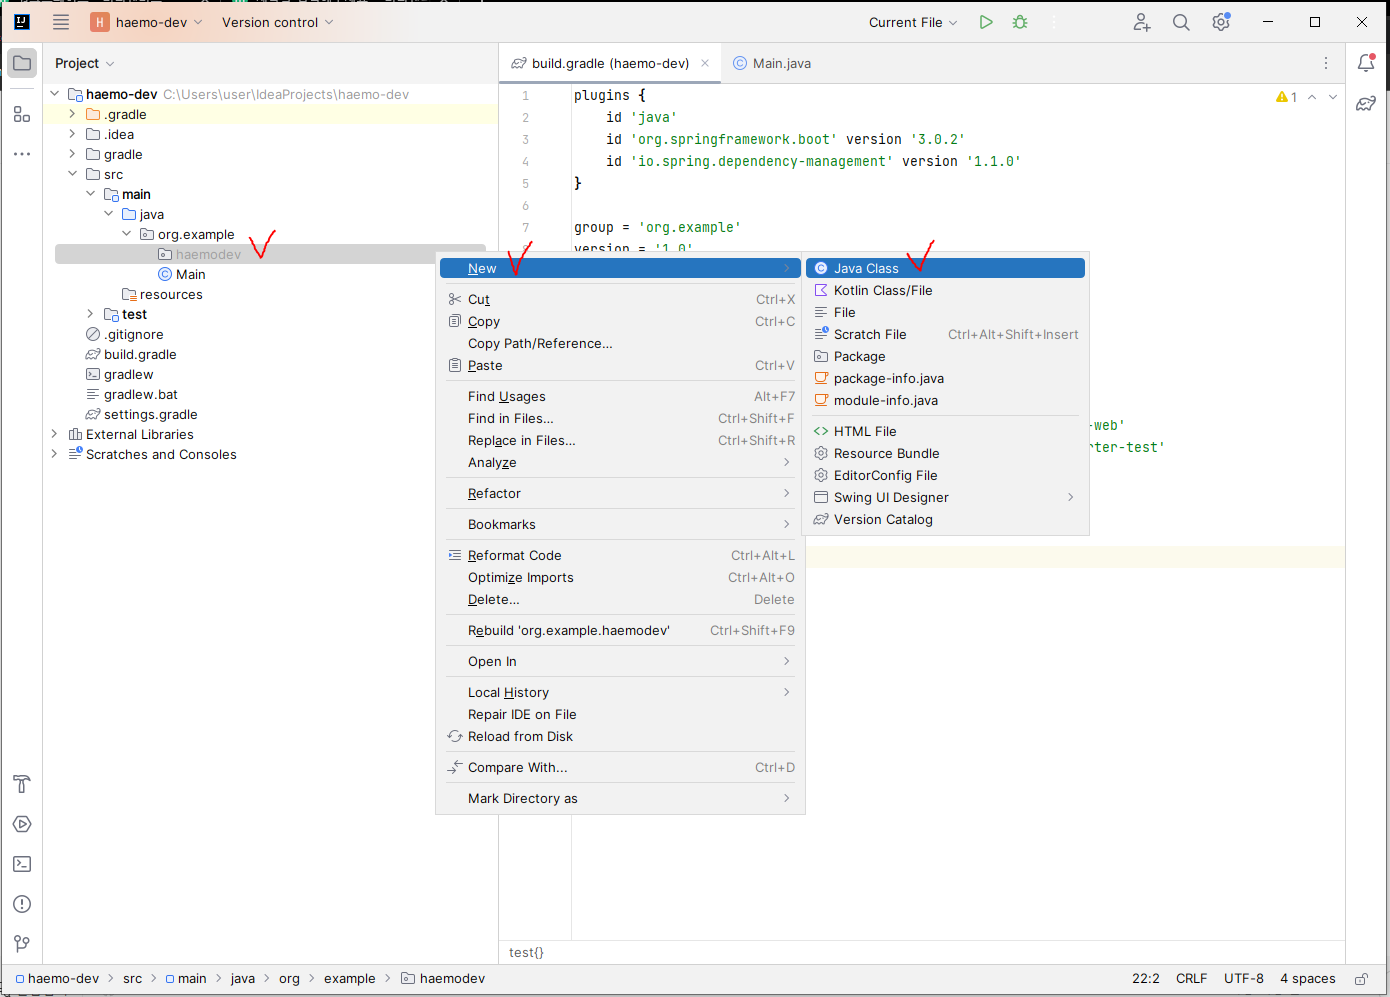Click Cut in the context menu

(620, 299)
